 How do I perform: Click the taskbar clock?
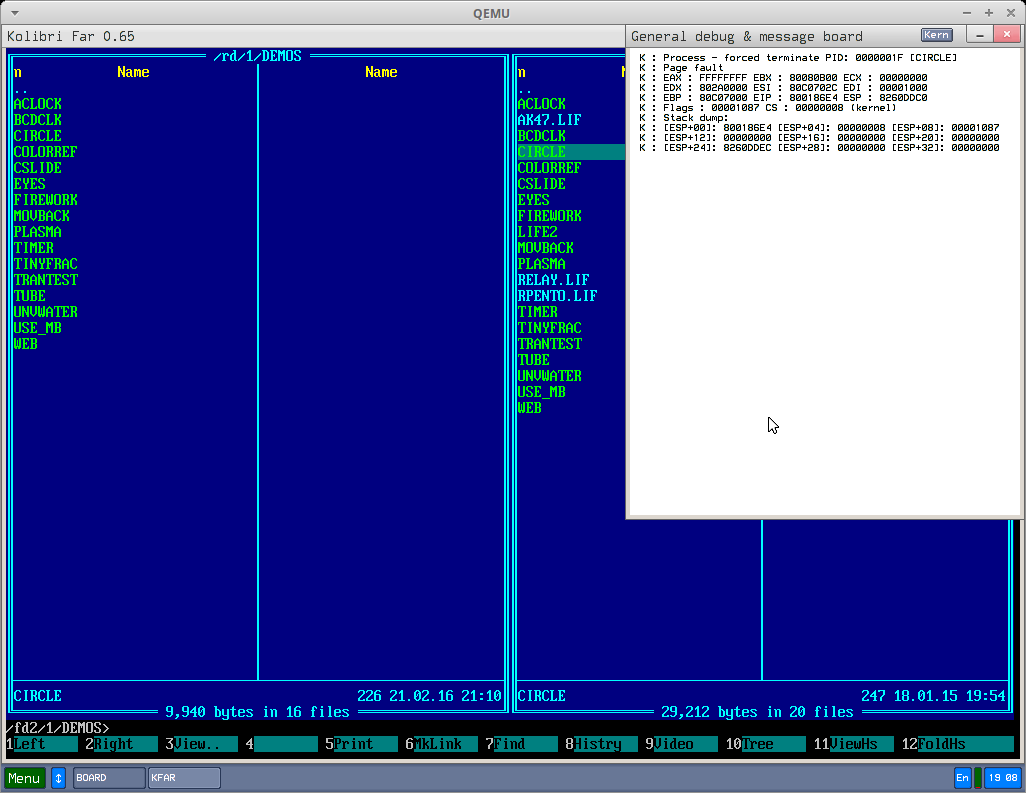click(1002, 778)
